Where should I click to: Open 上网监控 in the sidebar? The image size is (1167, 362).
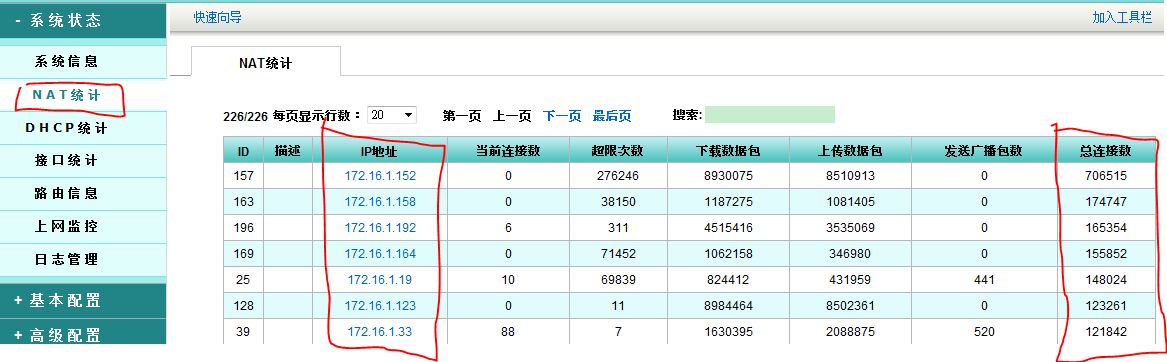[66, 226]
